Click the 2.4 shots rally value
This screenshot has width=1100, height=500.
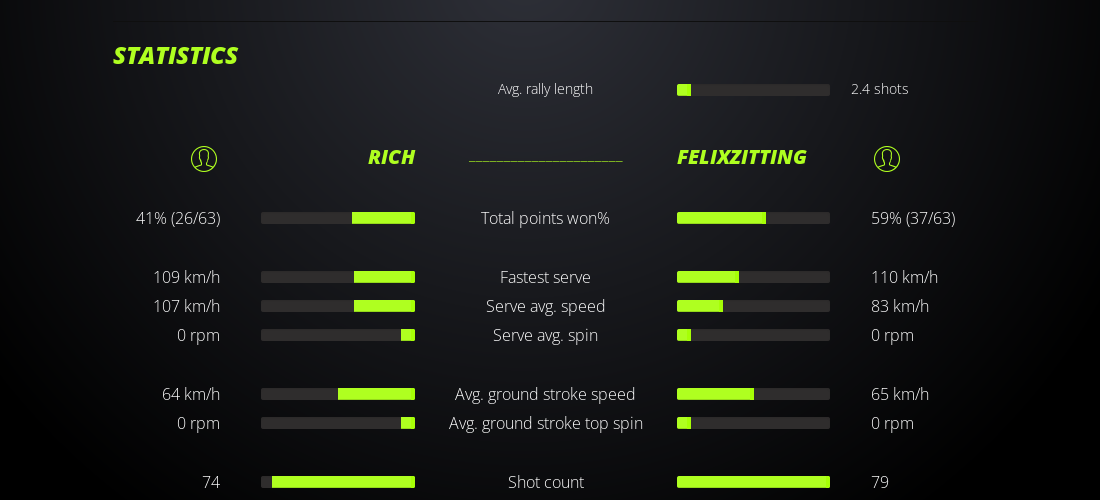(880, 89)
